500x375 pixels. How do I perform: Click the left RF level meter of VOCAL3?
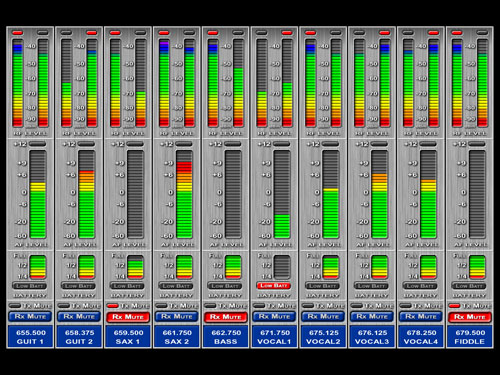pos(359,83)
